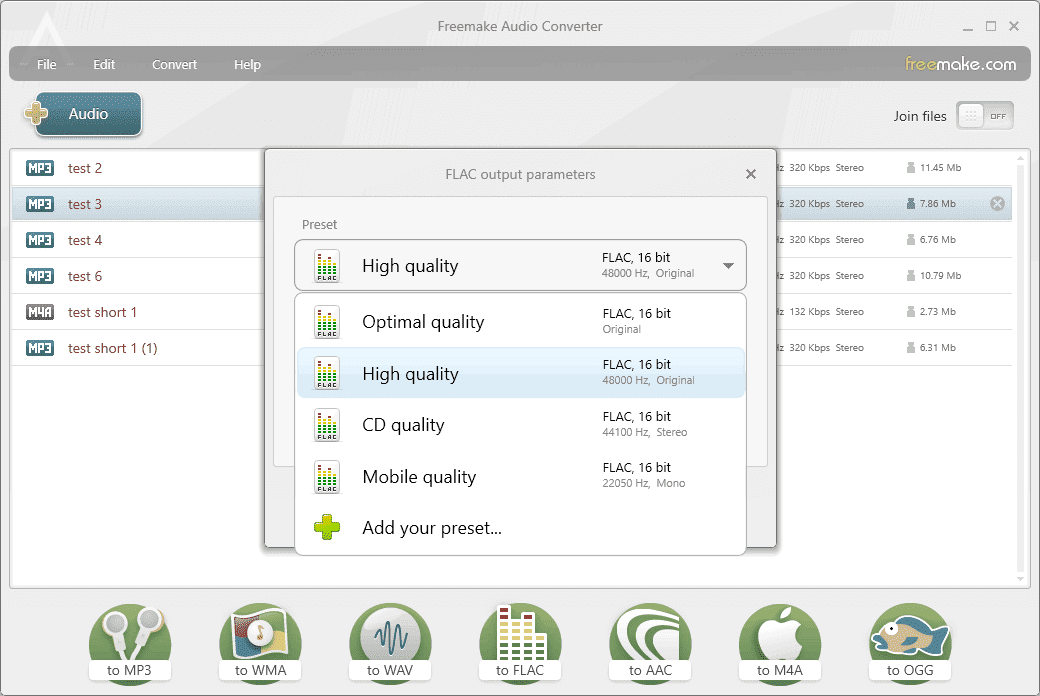Open the Edit menu
1040x696 pixels.
[x=104, y=64]
